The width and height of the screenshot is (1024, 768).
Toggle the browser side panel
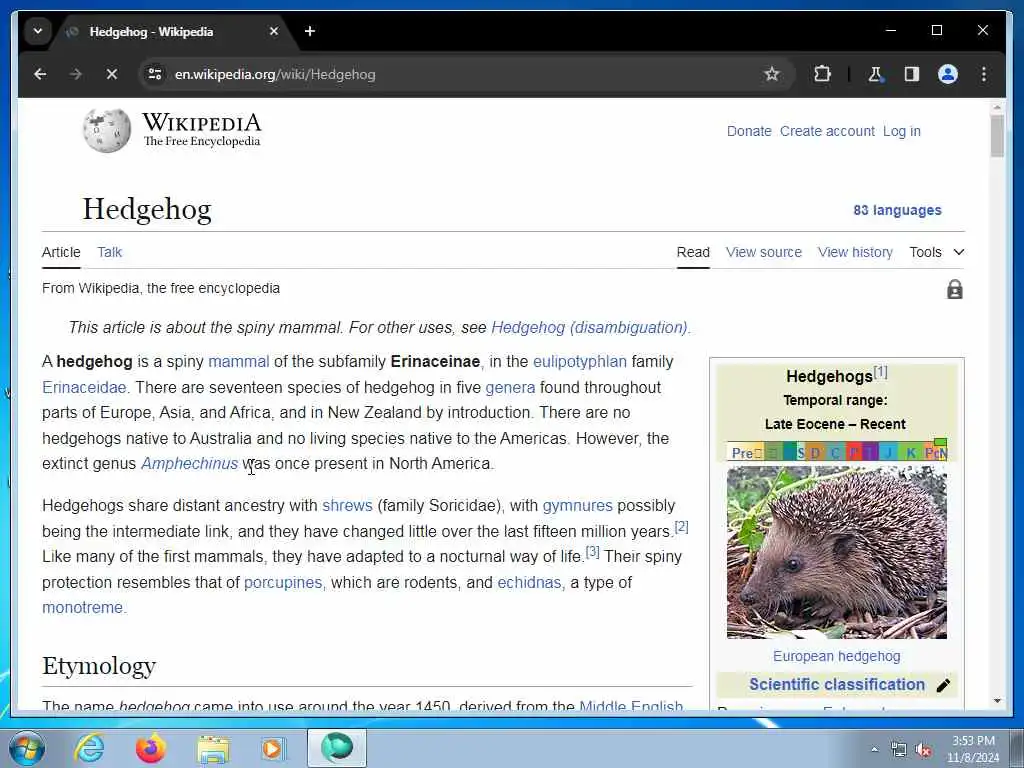912,74
